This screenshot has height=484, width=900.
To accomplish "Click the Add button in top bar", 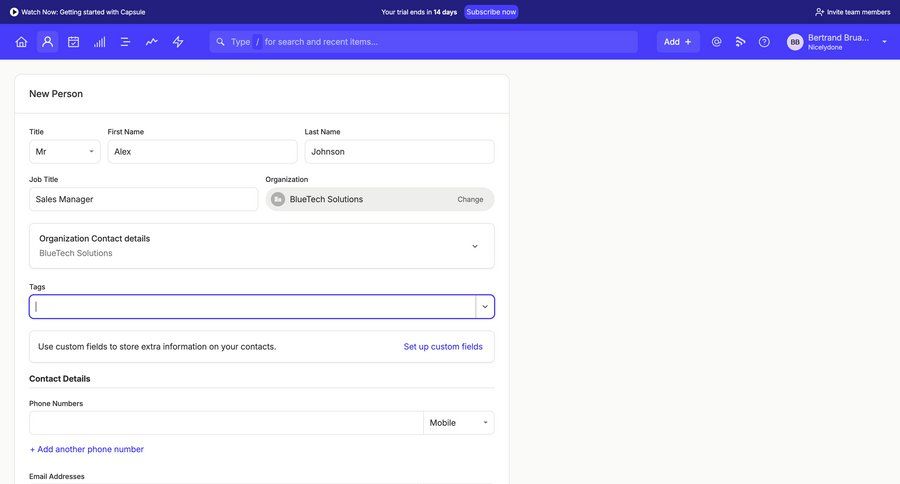I will click(677, 42).
